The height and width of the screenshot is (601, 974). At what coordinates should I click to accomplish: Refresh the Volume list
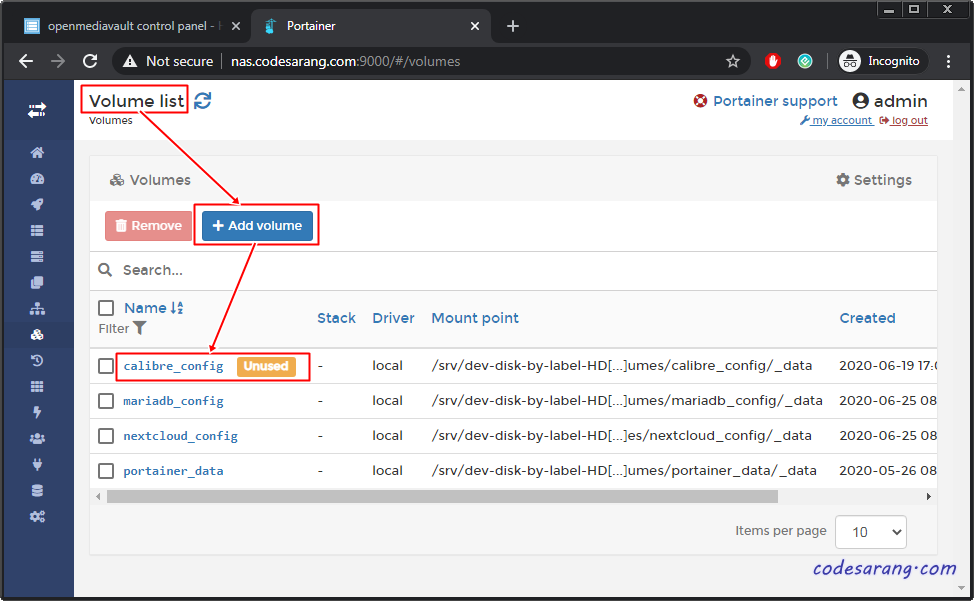[203, 101]
